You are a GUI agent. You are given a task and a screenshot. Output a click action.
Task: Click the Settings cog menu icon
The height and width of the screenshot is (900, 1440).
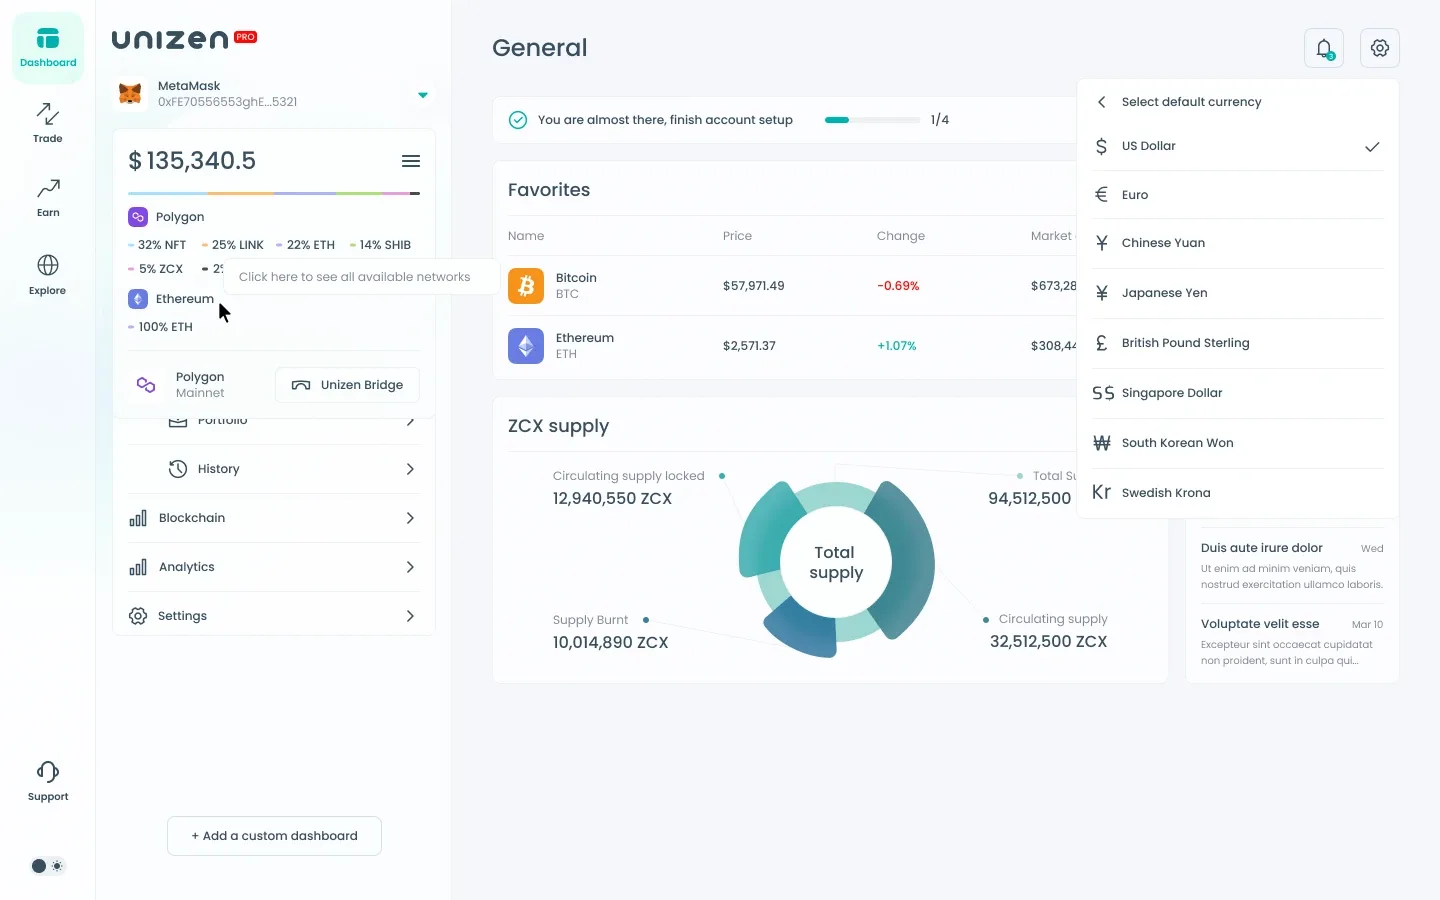tap(138, 616)
